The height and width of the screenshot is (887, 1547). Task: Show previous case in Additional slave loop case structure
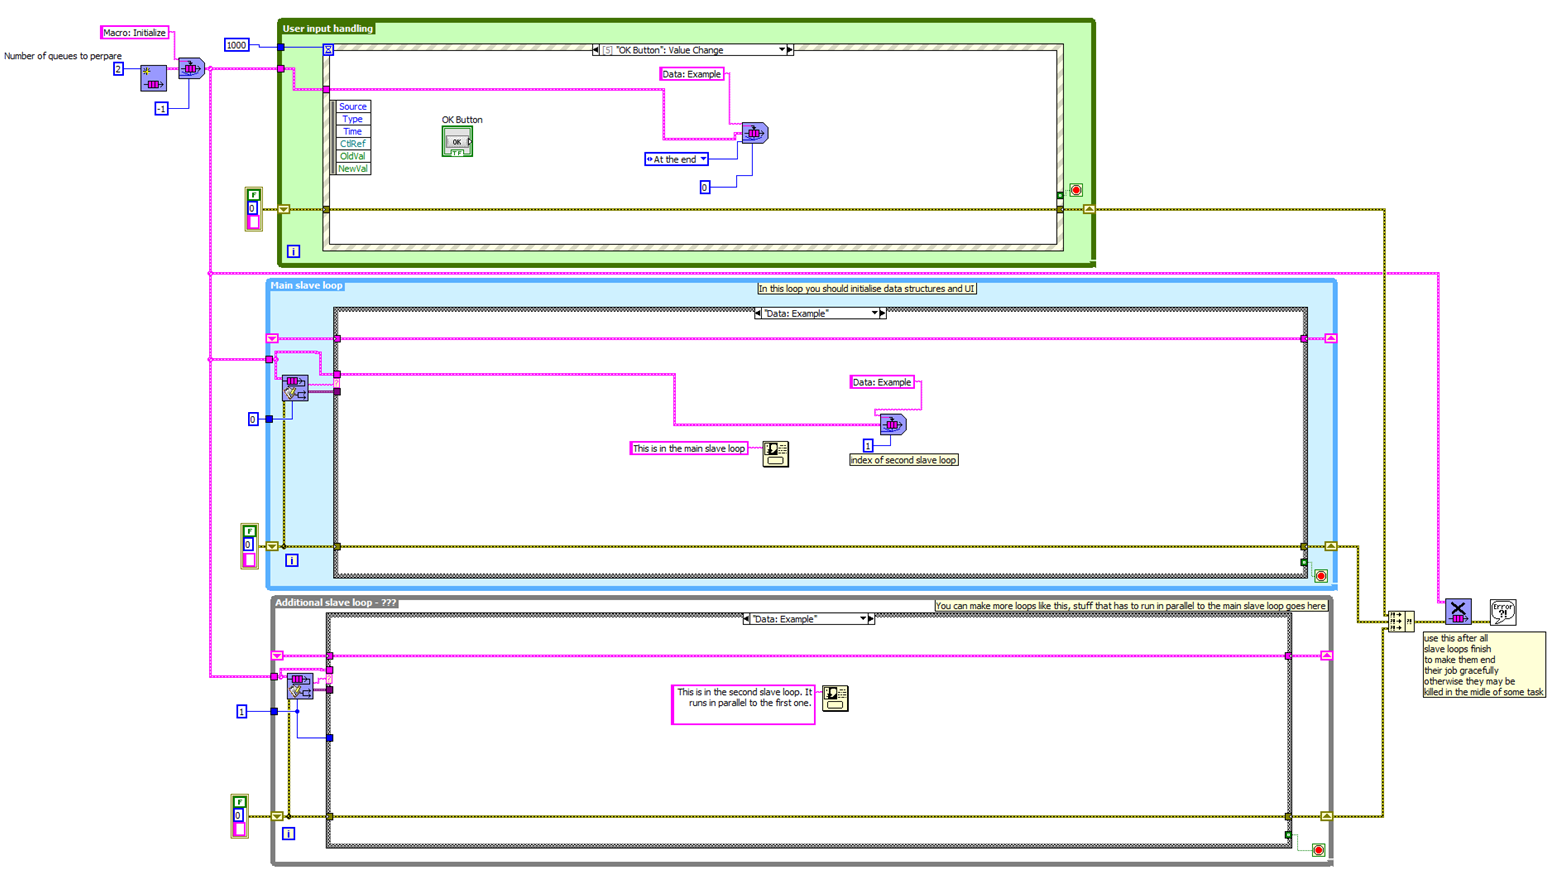[x=746, y=619]
